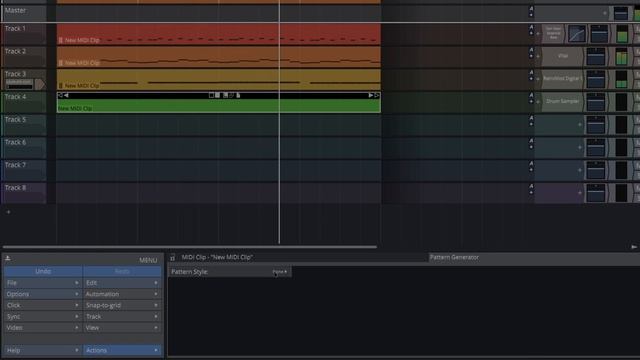The width and height of the screenshot is (640, 360).
Task: Click the Track 1 level meter
Action: pyautogui.click(x=622, y=34)
